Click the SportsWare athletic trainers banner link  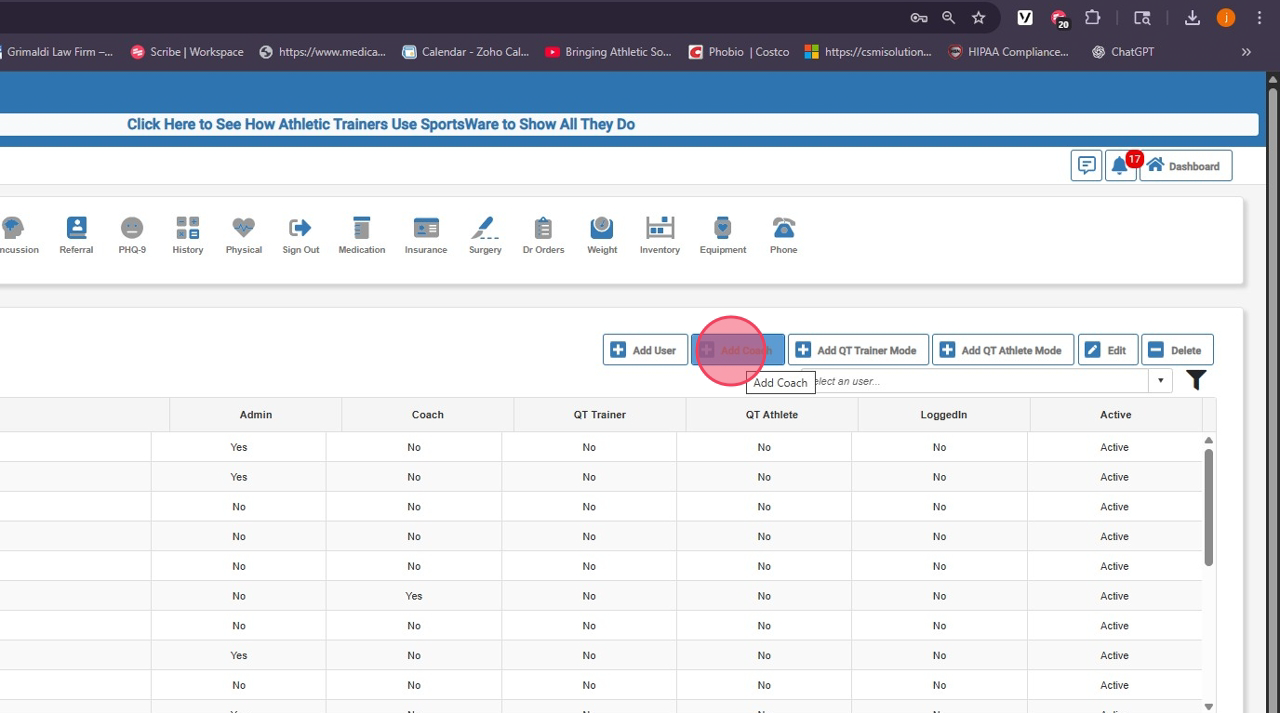click(381, 125)
